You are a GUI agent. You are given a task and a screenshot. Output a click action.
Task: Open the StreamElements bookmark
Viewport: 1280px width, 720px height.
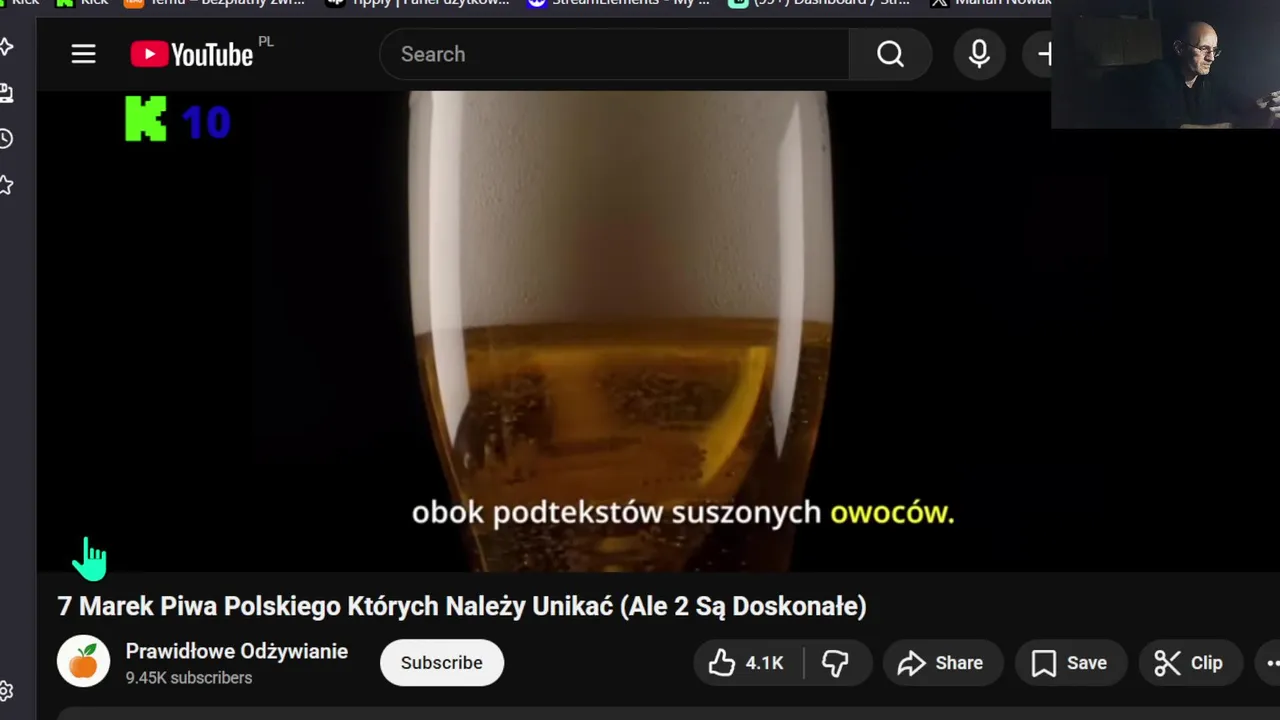619,3
